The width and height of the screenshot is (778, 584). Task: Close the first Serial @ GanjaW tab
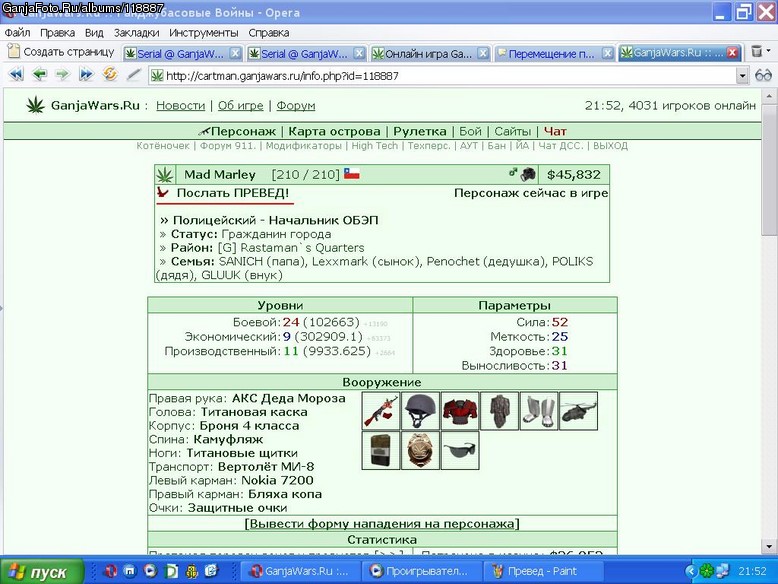(x=236, y=53)
